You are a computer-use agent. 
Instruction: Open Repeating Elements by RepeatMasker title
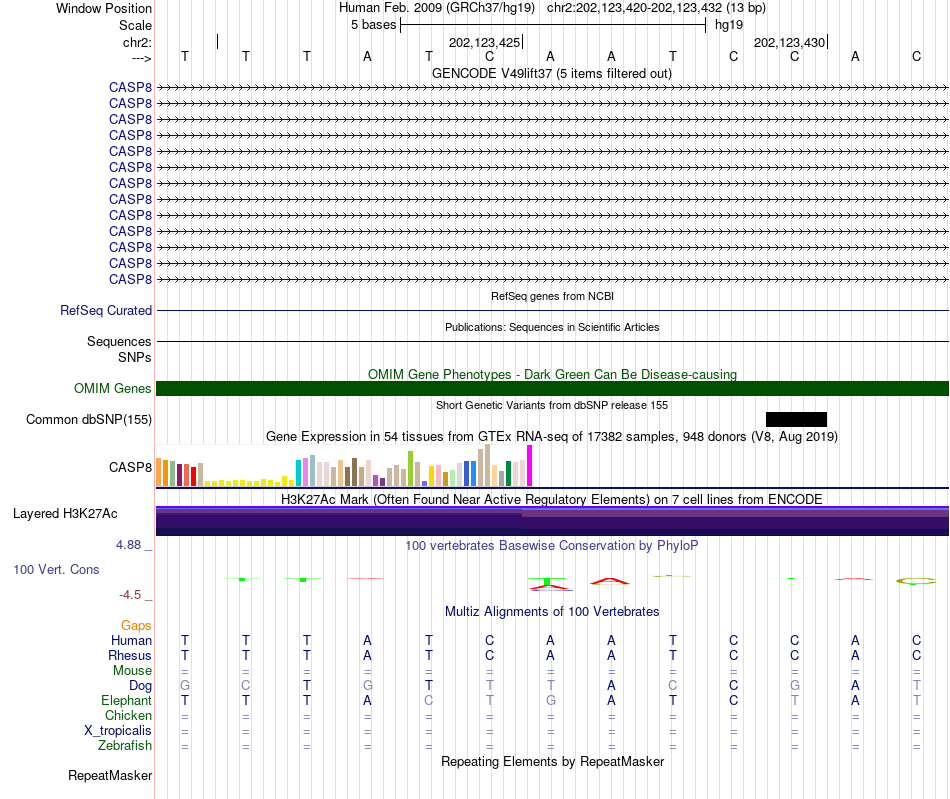[552, 761]
